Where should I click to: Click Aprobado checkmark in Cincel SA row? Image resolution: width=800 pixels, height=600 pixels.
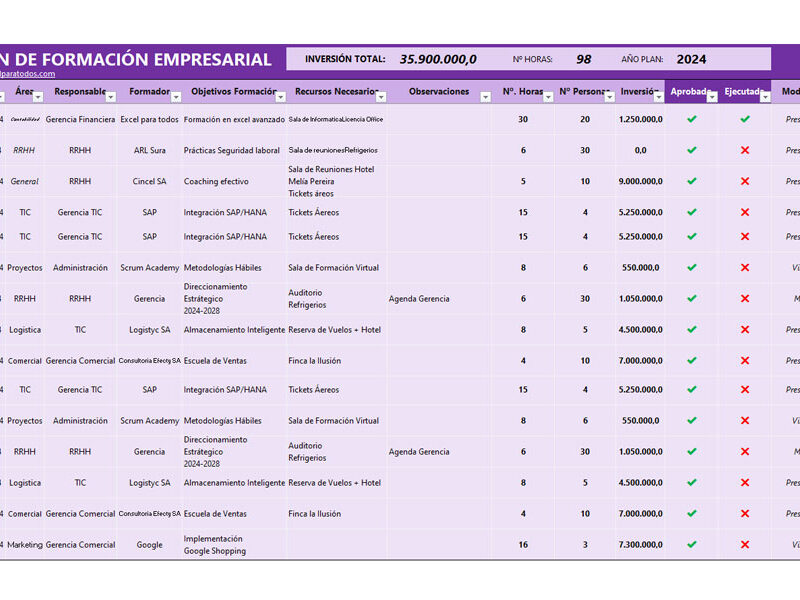coord(692,182)
